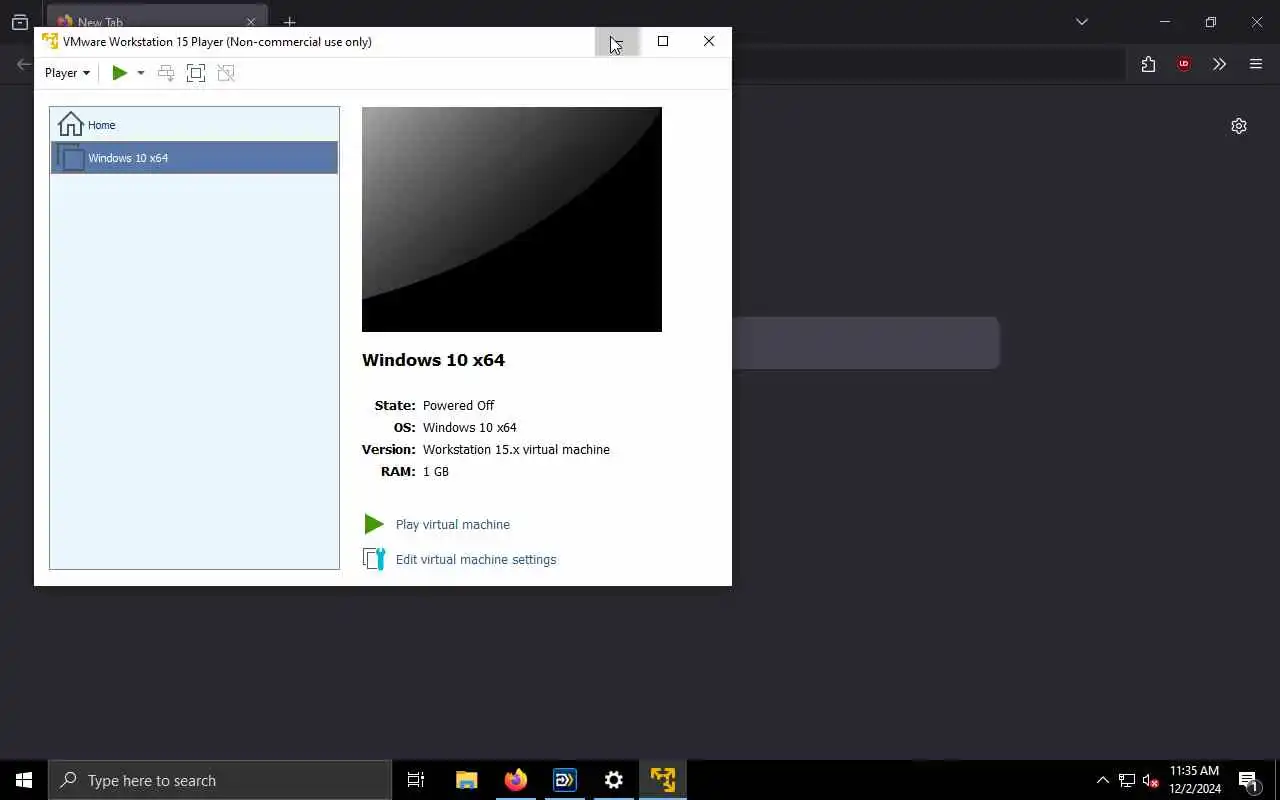The width and height of the screenshot is (1280, 800).
Task: Show more Firefox toolbar tools chevron
Action: pos(1219,64)
